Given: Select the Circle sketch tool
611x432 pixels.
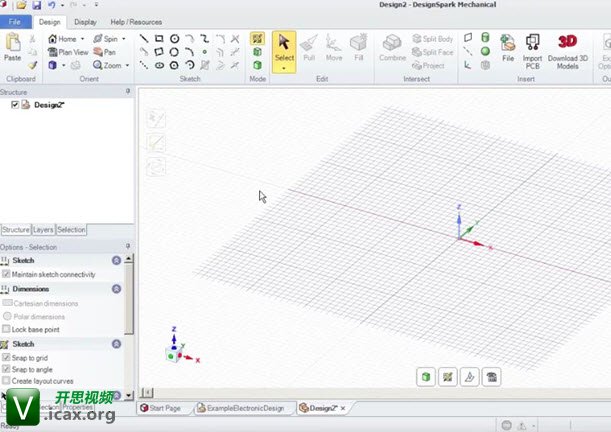Looking at the screenshot, I should (x=175, y=39).
